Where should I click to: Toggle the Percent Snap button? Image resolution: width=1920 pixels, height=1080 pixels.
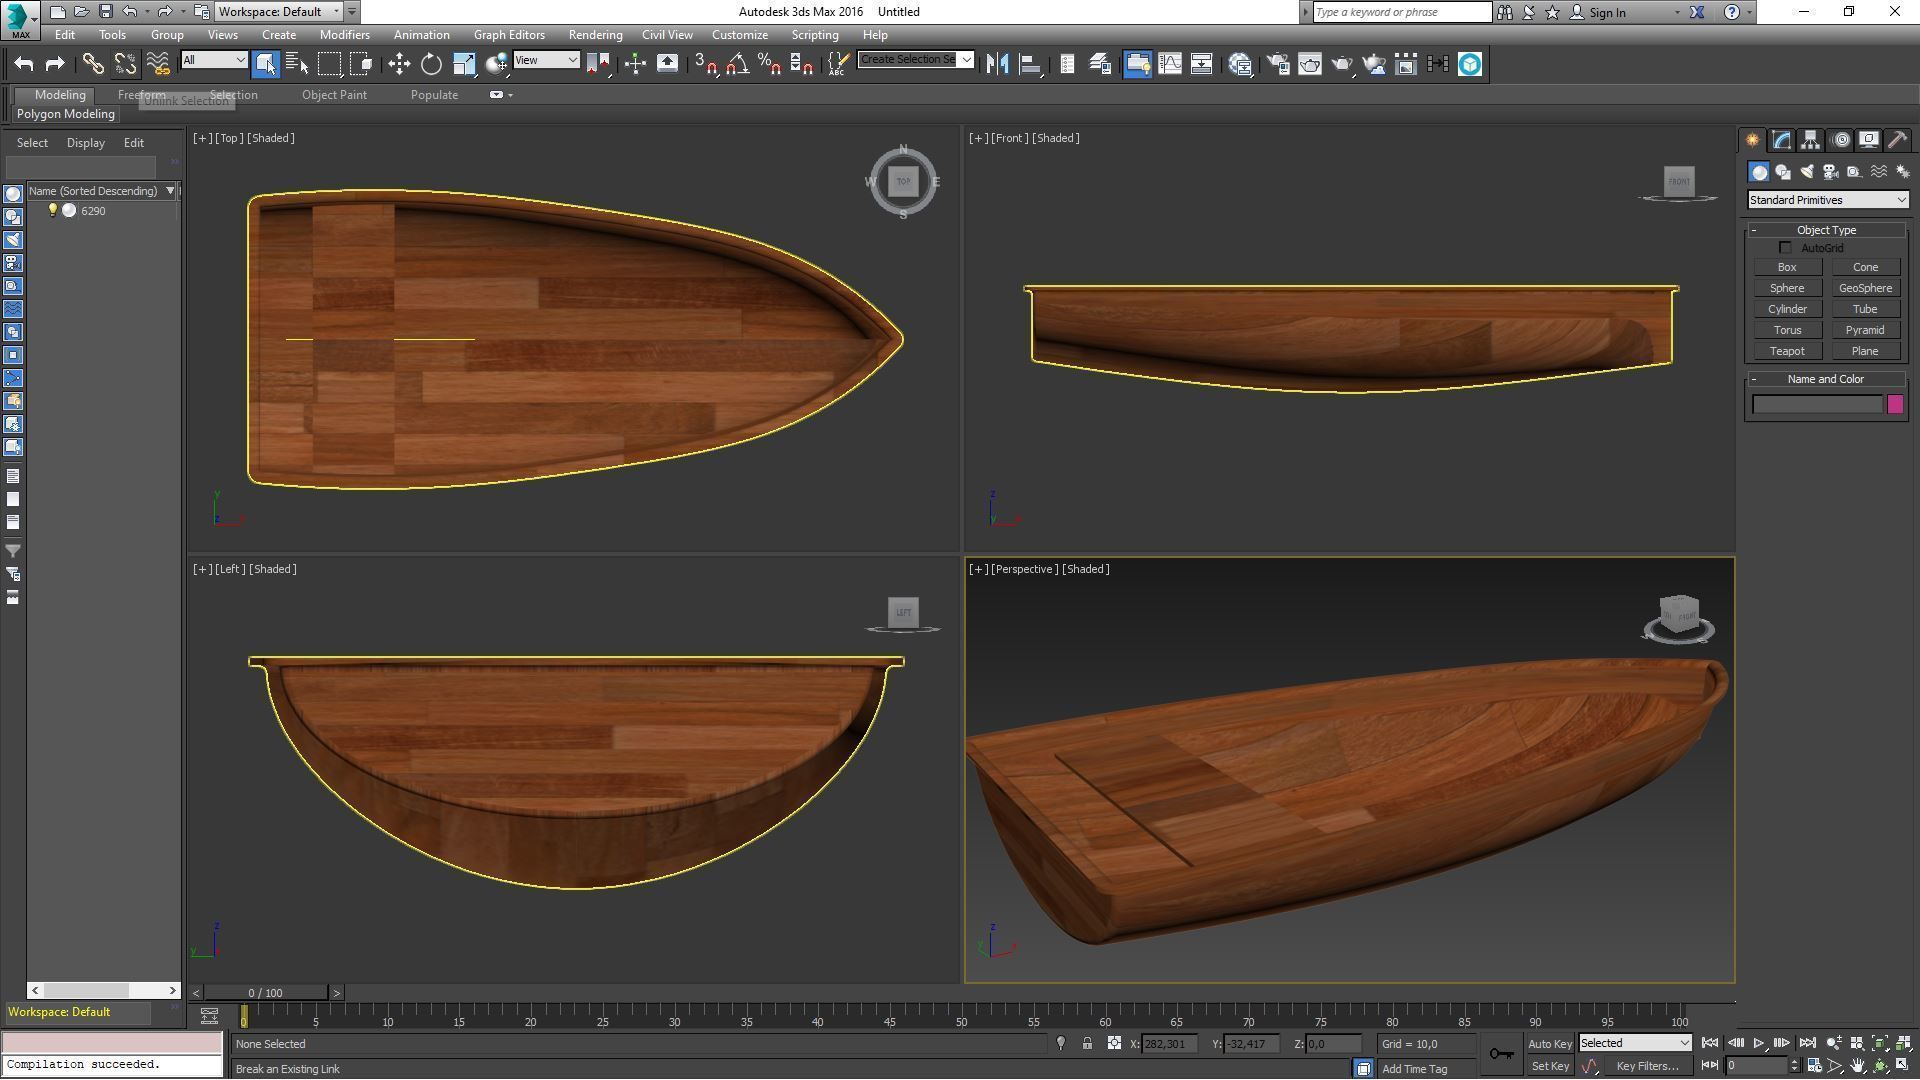(x=769, y=64)
